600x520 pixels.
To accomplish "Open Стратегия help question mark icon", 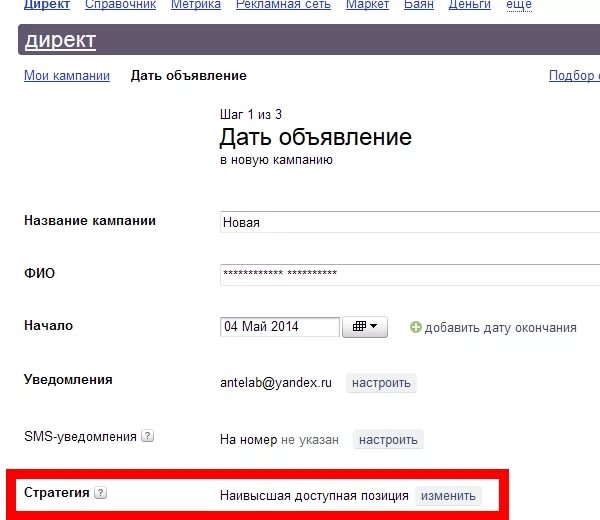I will [101, 492].
